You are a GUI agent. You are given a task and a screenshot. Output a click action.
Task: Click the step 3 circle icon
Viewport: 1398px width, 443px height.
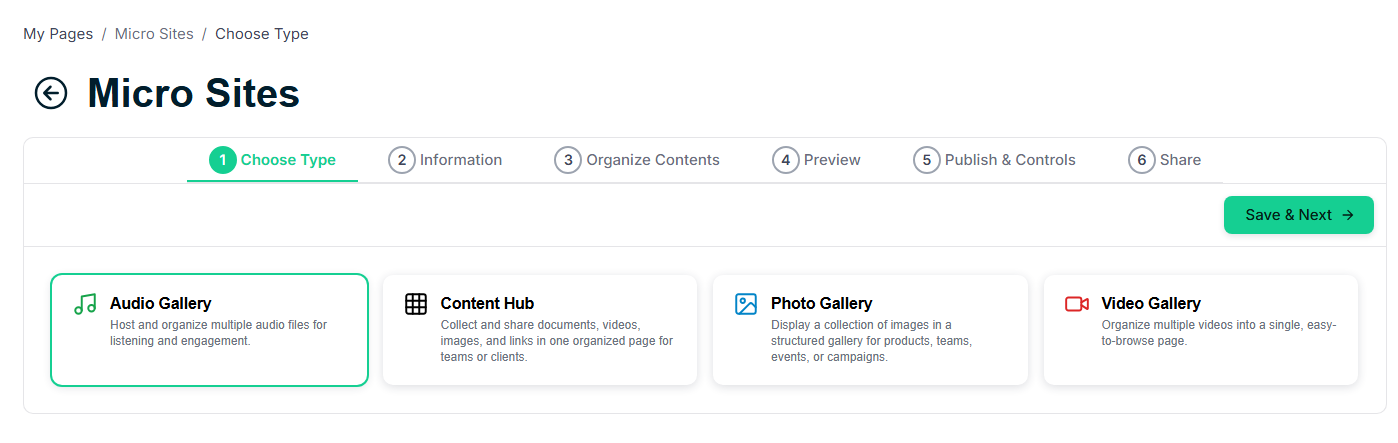coord(568,160)
